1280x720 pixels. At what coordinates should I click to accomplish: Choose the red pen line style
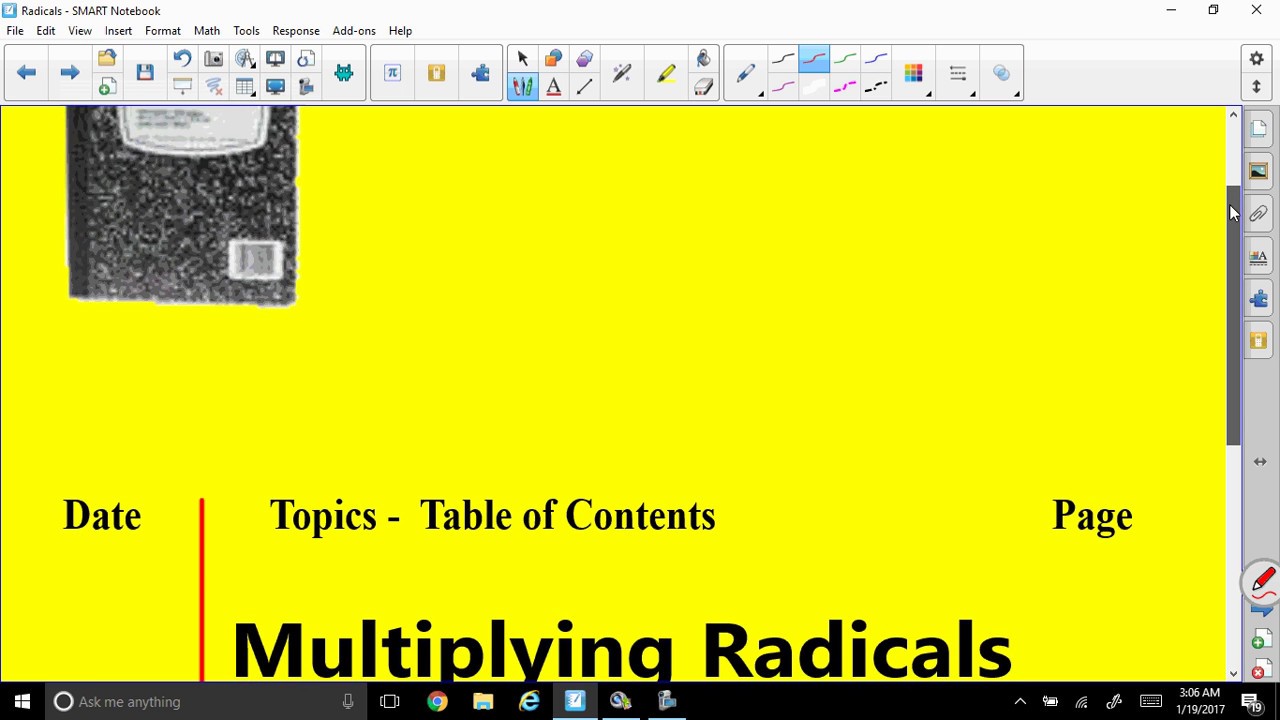(814, 59)
